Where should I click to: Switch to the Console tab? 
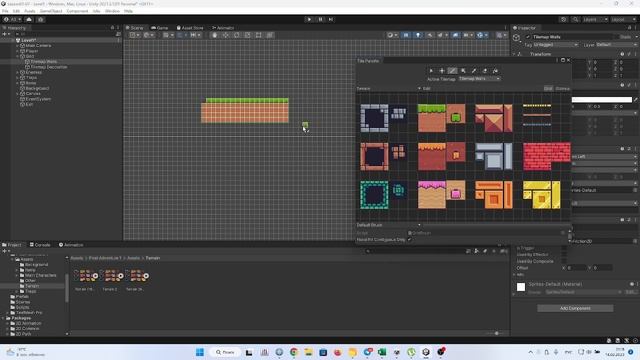pyautogui.click(x=40, y=245)
